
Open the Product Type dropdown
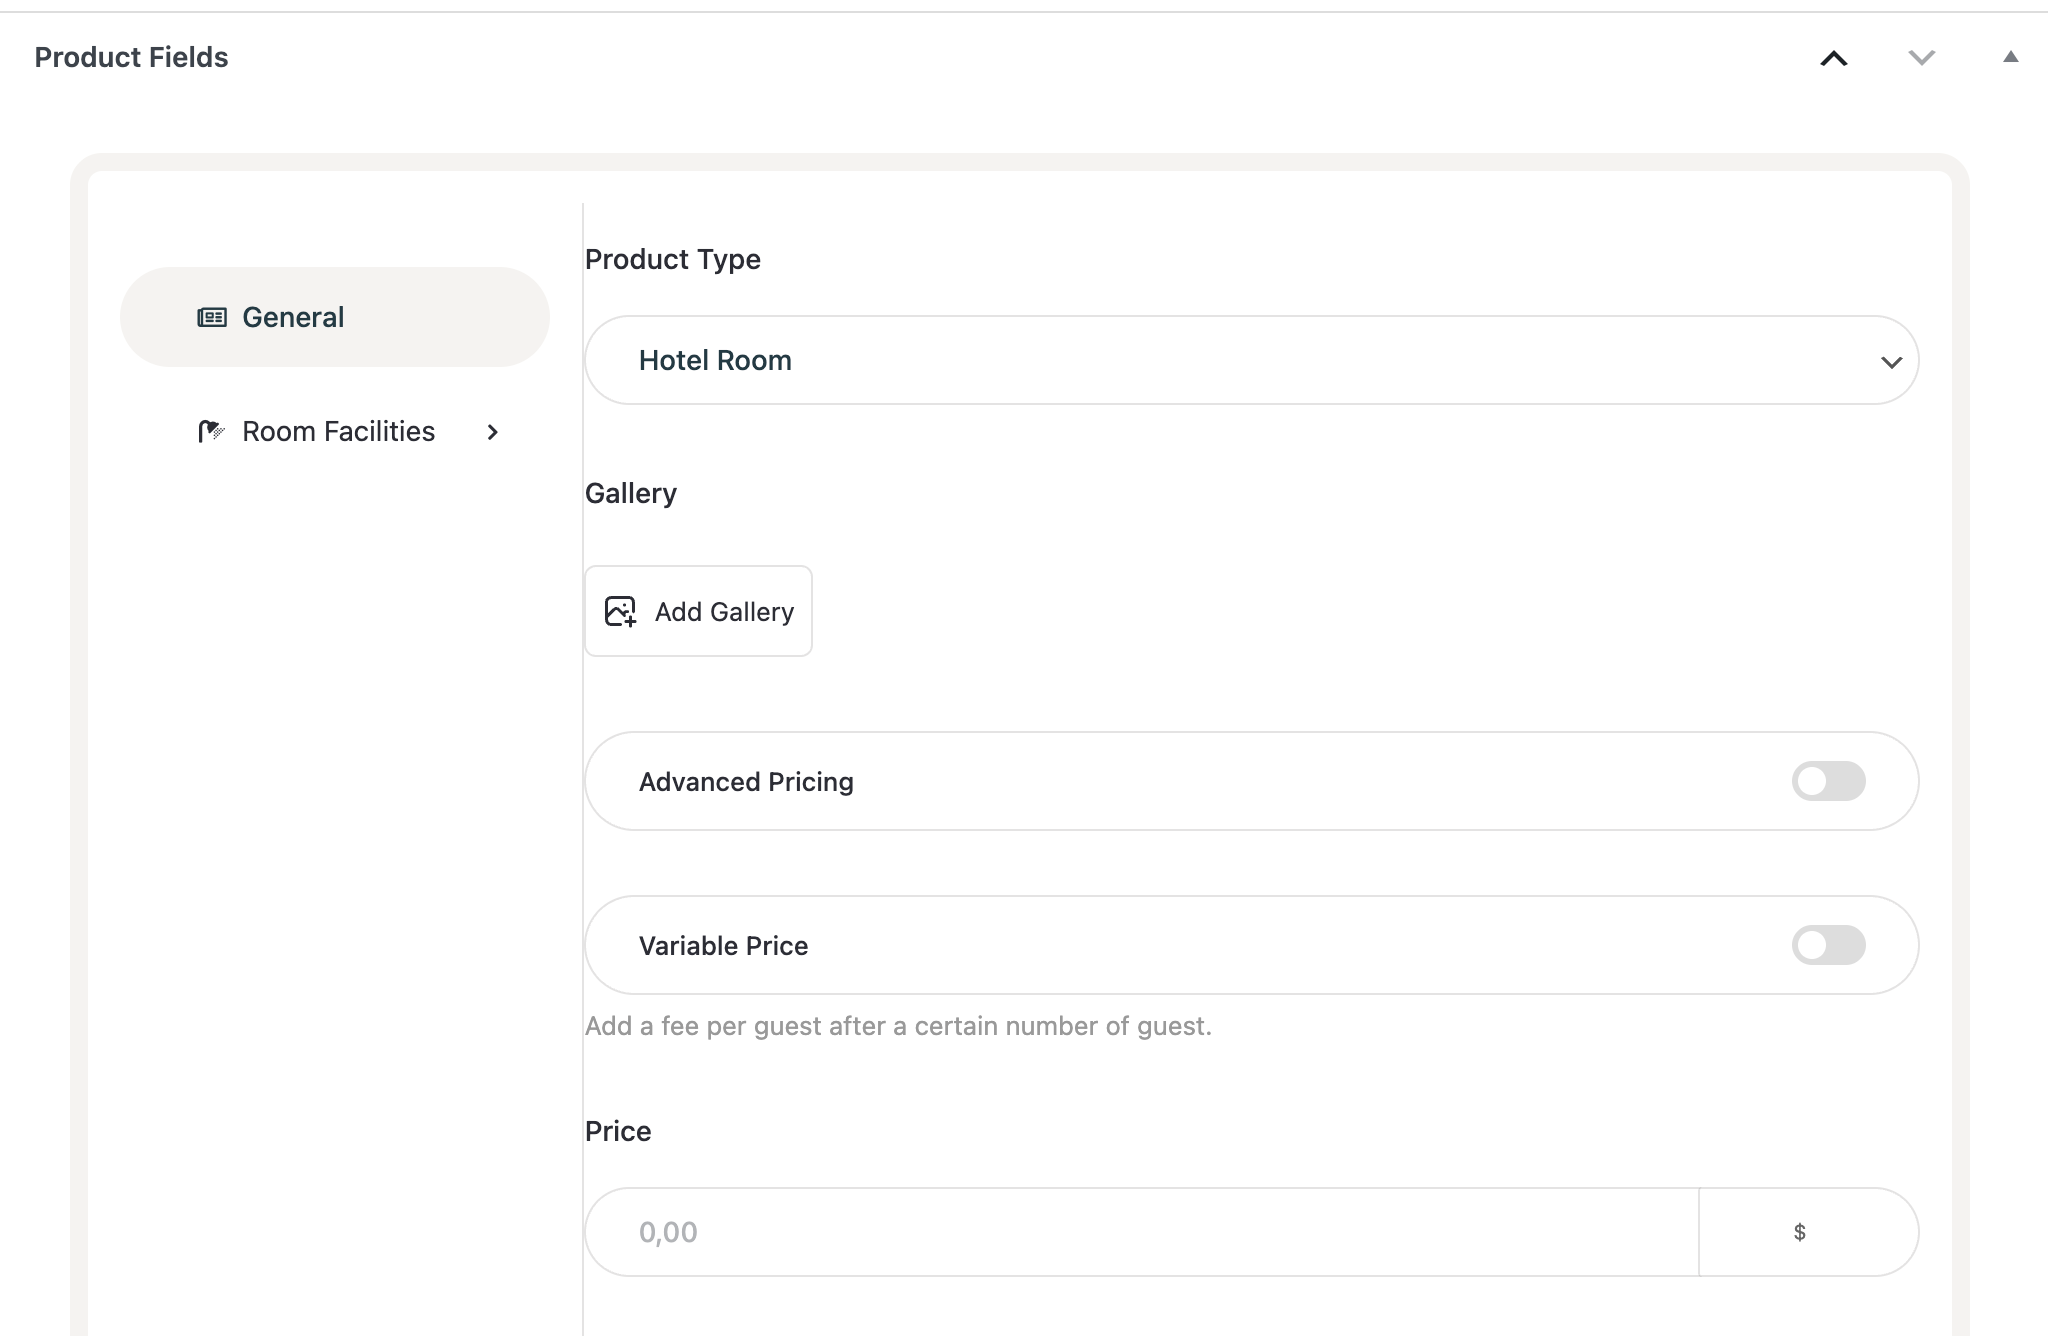pos(1250,360)
